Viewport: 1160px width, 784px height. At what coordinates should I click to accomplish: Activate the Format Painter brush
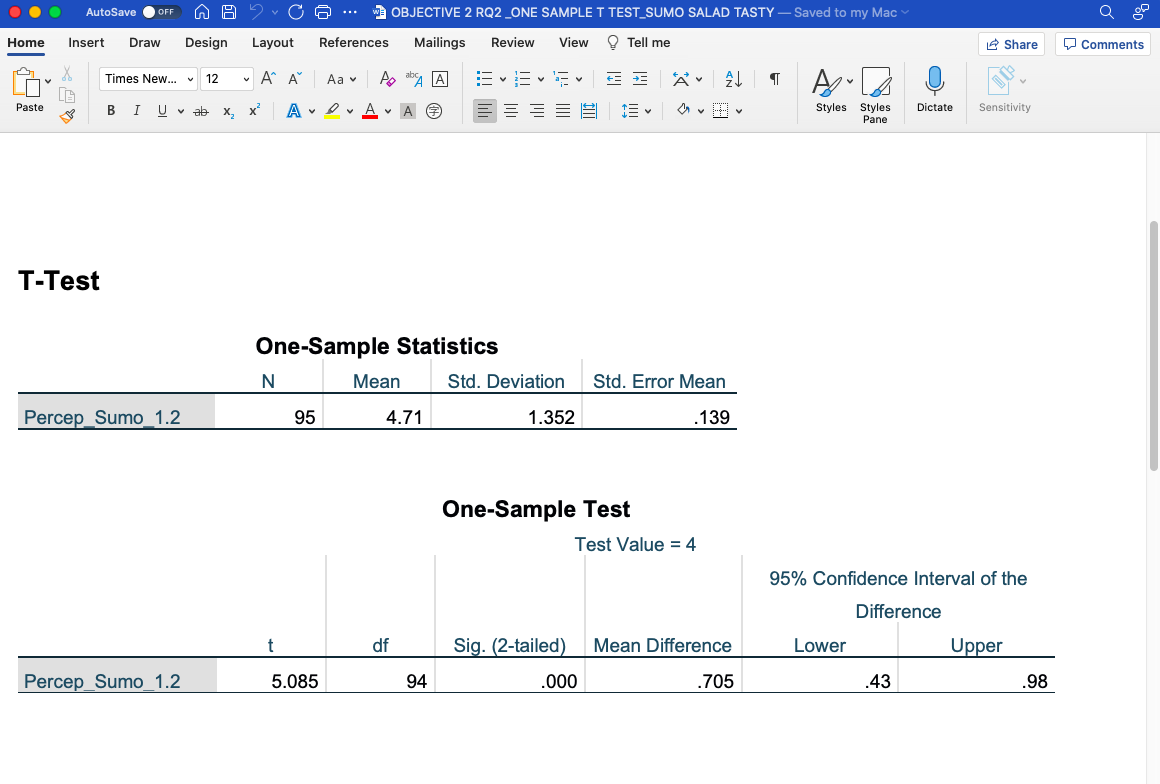[67, 116]
